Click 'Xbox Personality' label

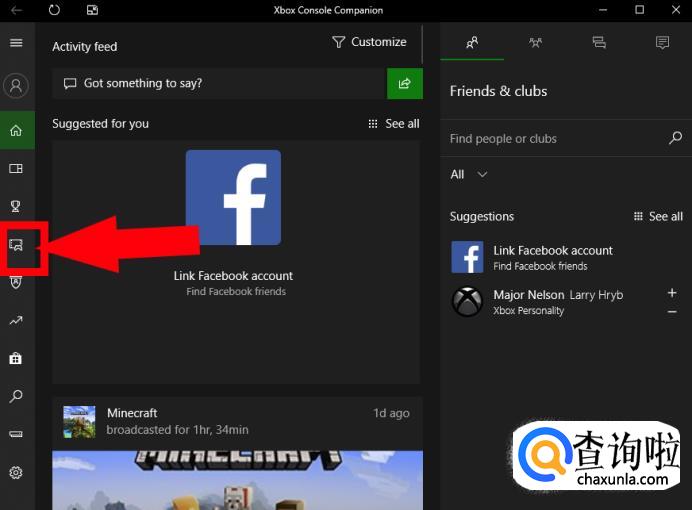tap(528, 311)
